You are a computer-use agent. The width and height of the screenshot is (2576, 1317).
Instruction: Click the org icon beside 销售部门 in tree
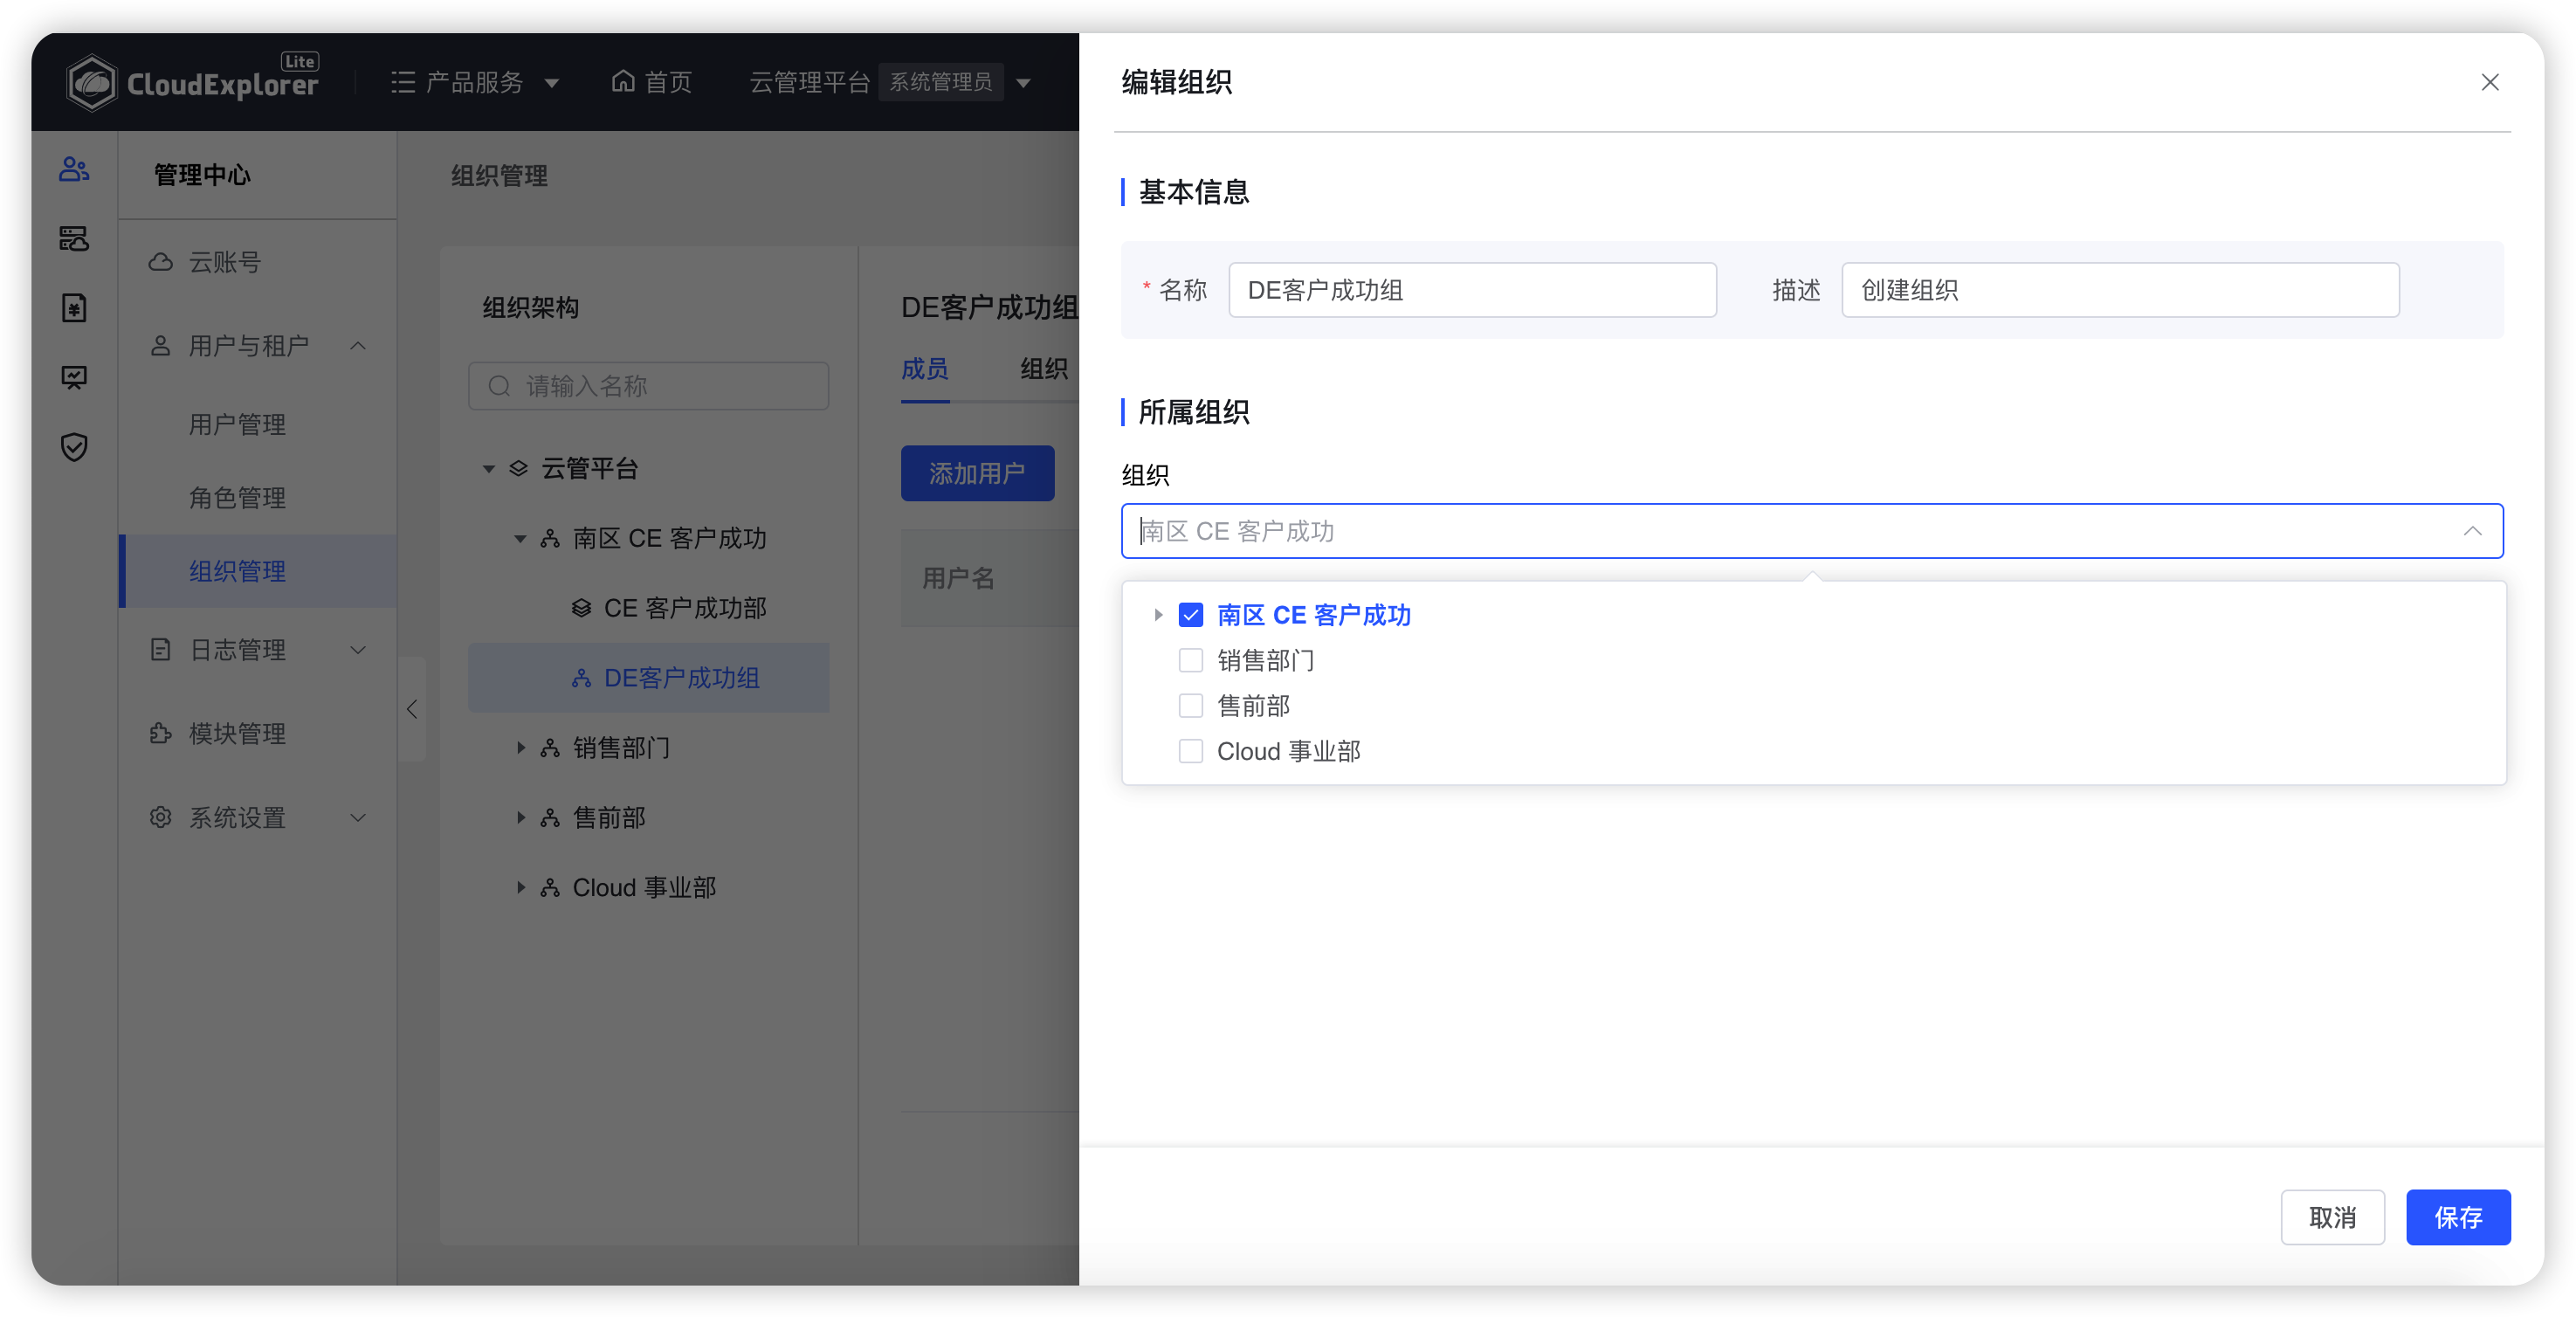tap(549, 748)
